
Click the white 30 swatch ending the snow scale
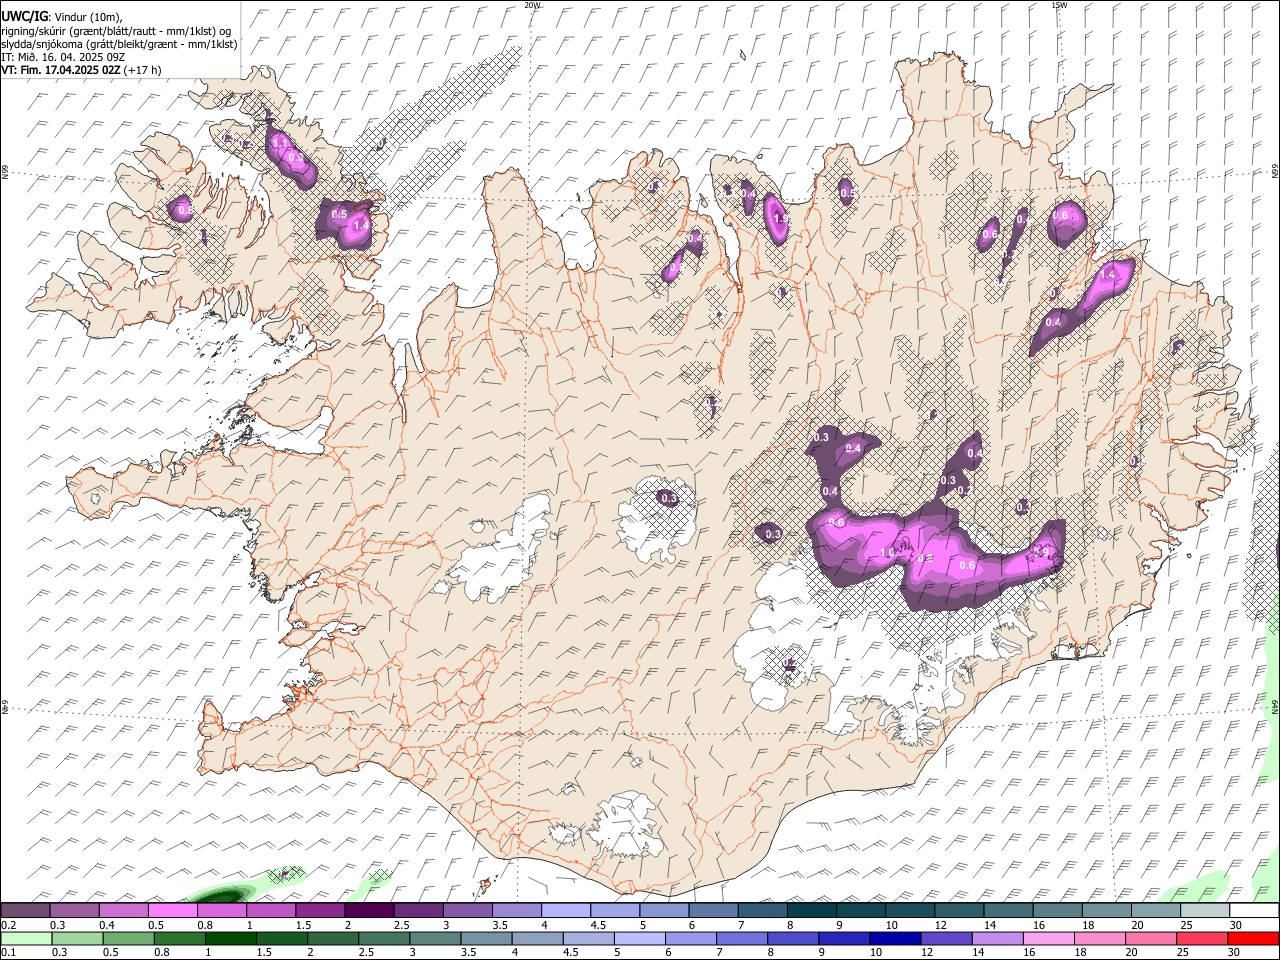tap(1253, 911)
